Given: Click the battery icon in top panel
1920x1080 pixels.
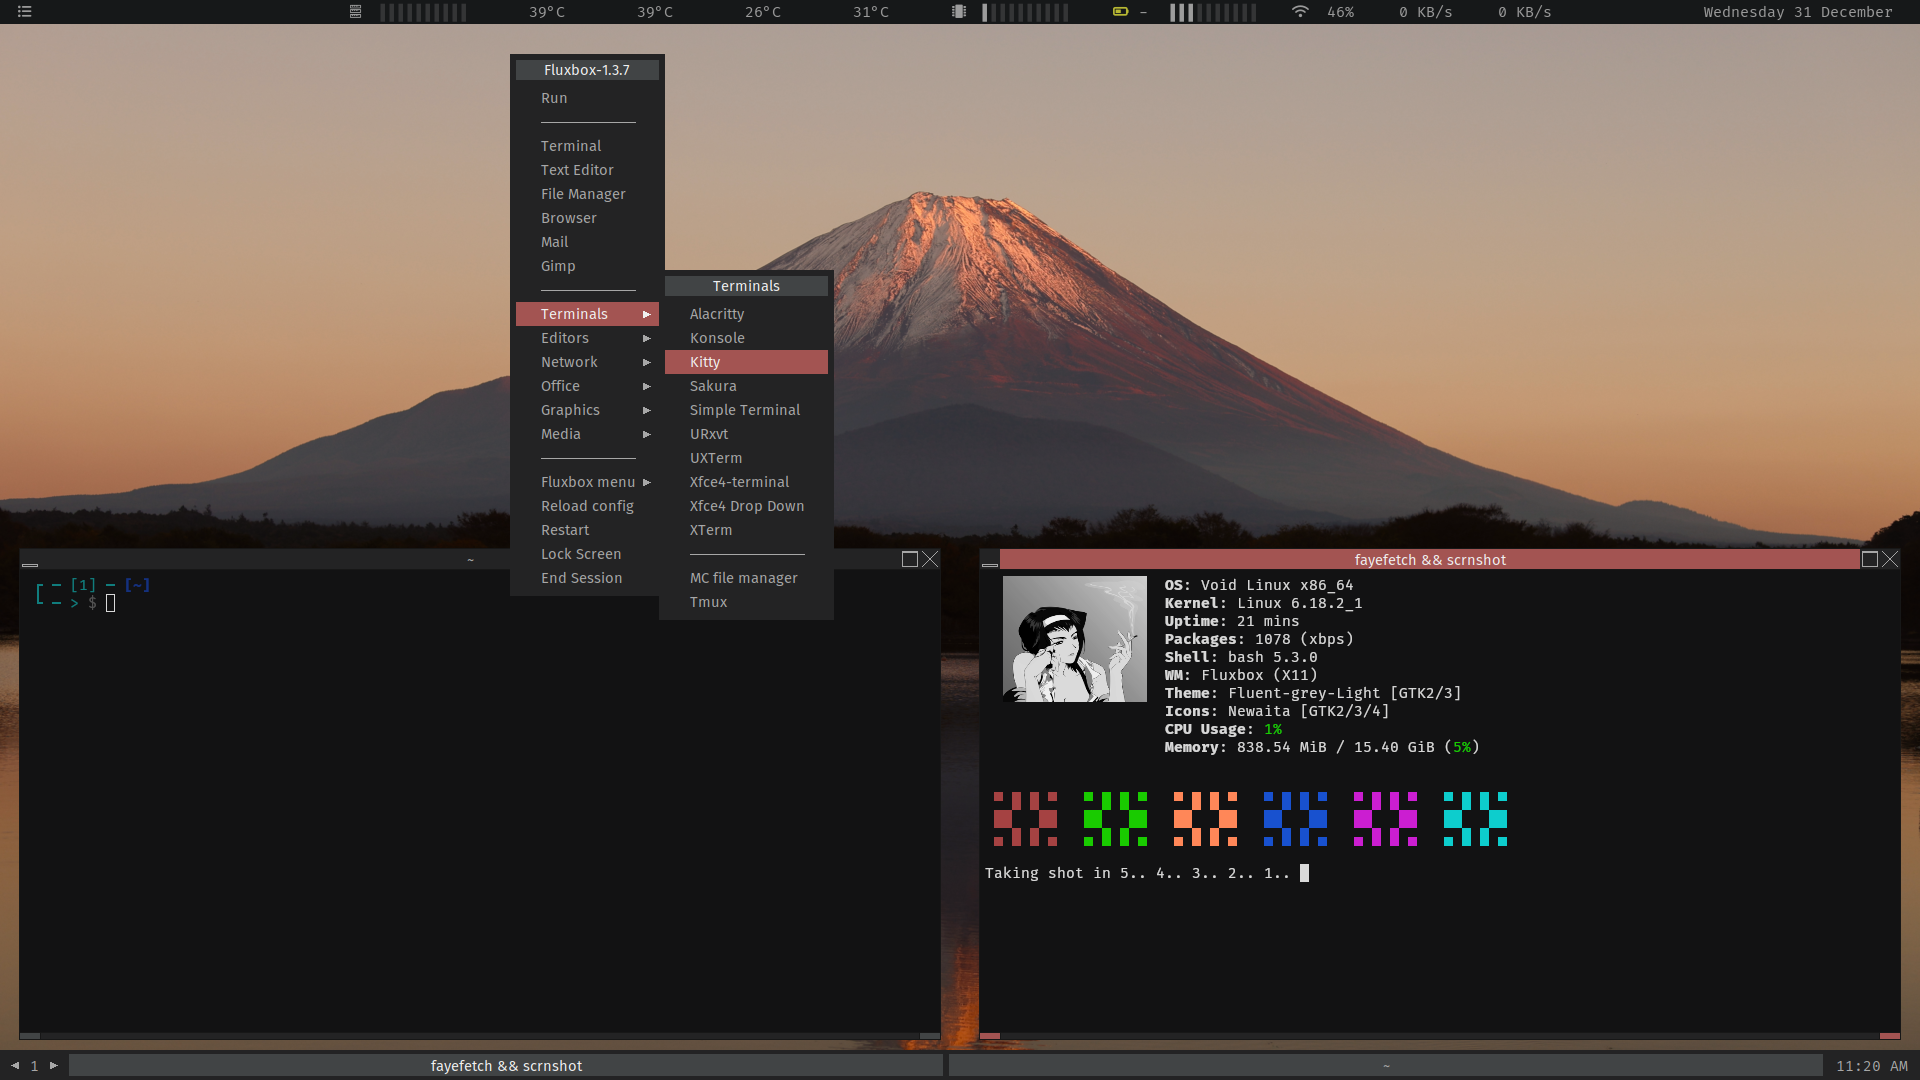Looking at the screenshot, I should [x=1120, y=12].
